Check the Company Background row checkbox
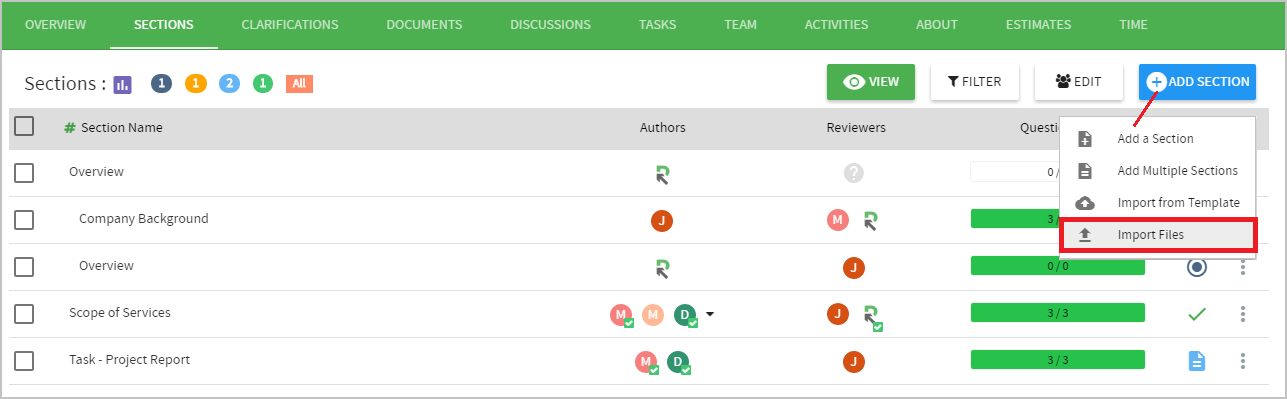1287x399 pixels. point(24,219)
